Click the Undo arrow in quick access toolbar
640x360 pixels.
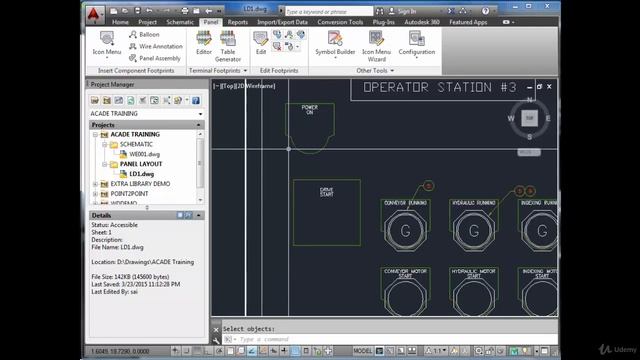(149, 11)
